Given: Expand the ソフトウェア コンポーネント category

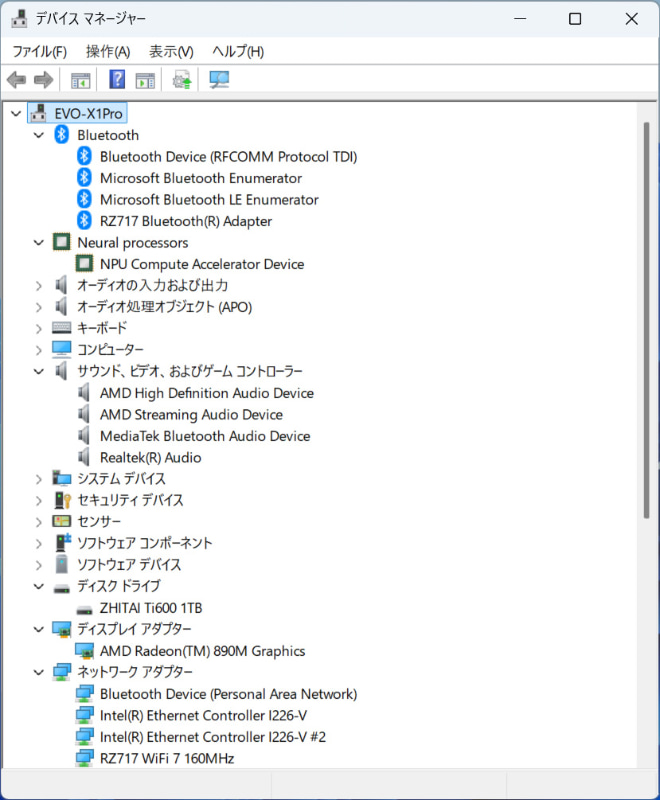Looking at the screenshot, I should pyautogui.click(x=39, y=543).
